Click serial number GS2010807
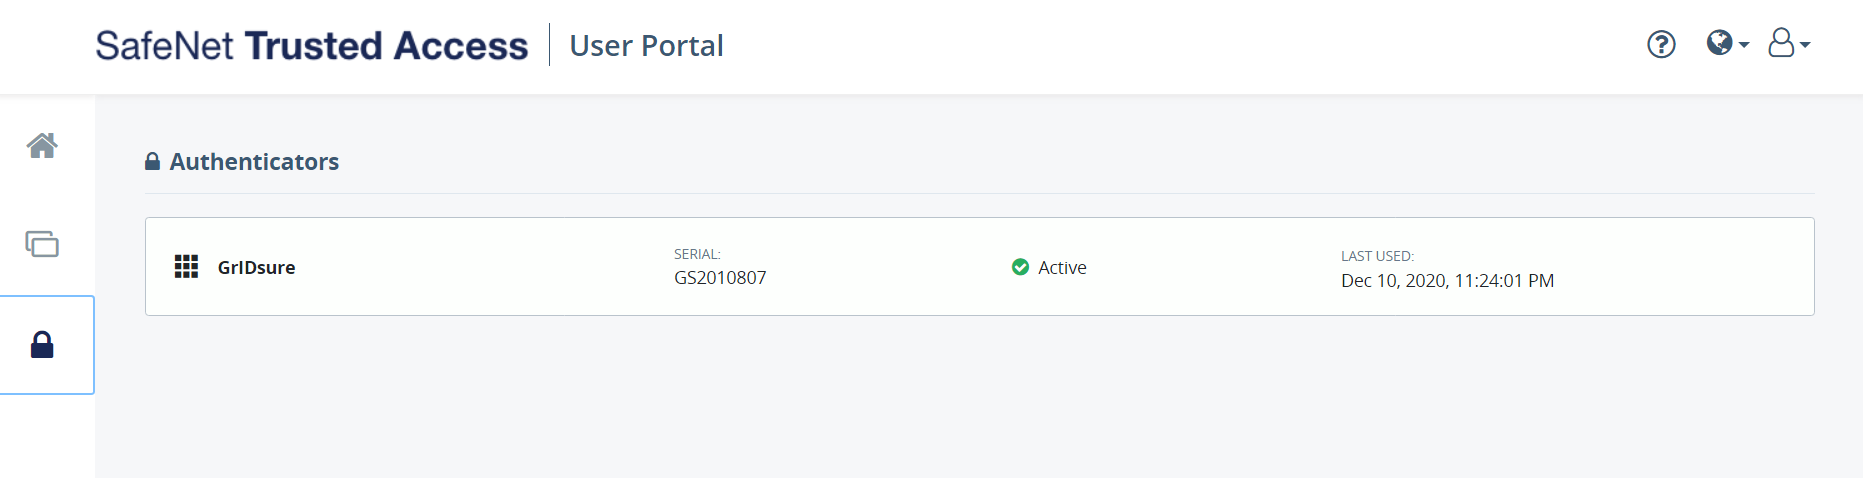Image resolution: width=1863 pixels, height=478 pixels. [x=720, y=278]
